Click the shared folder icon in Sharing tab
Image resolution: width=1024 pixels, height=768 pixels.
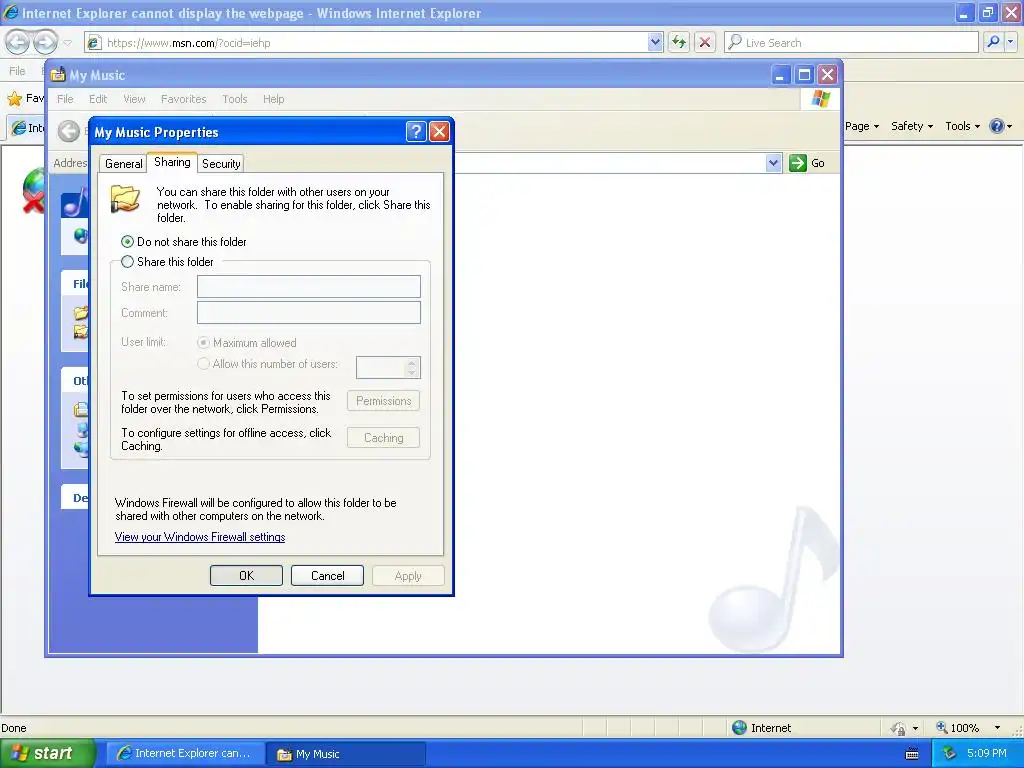click(125, 199)
